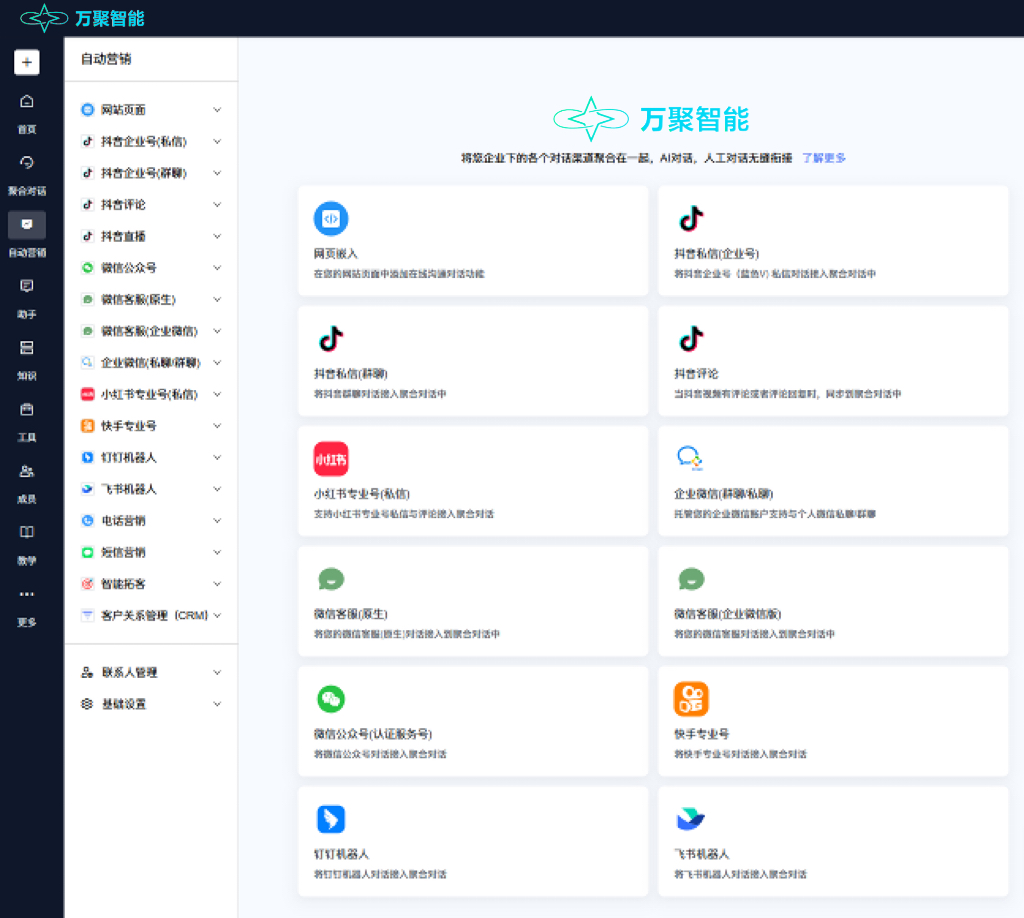Expand the 抖音评论 menu chevron

217,204
